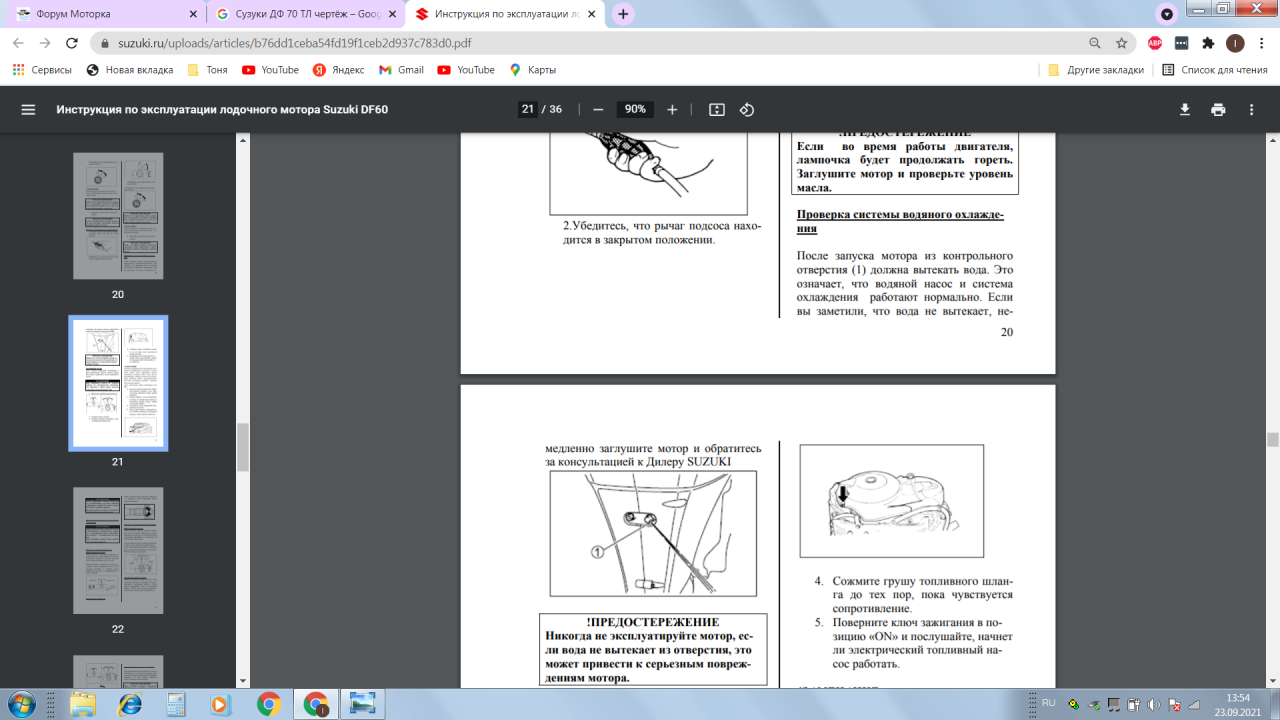Zoom out the PDF with minus button

point(598,110)
